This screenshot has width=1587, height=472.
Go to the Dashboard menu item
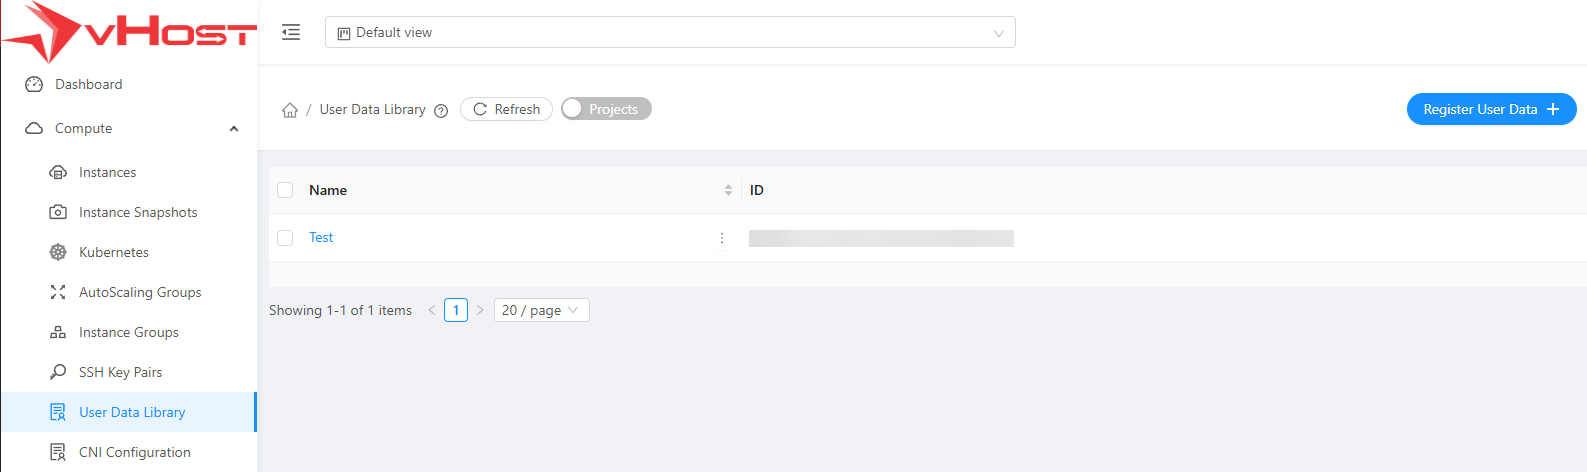coord(89,84)
